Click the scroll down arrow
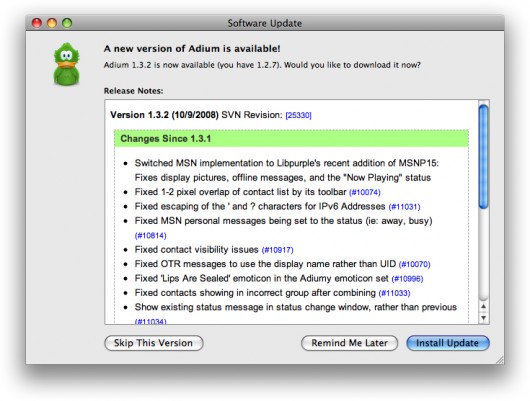This screenshot has width=530, height=401. (483, 318)
